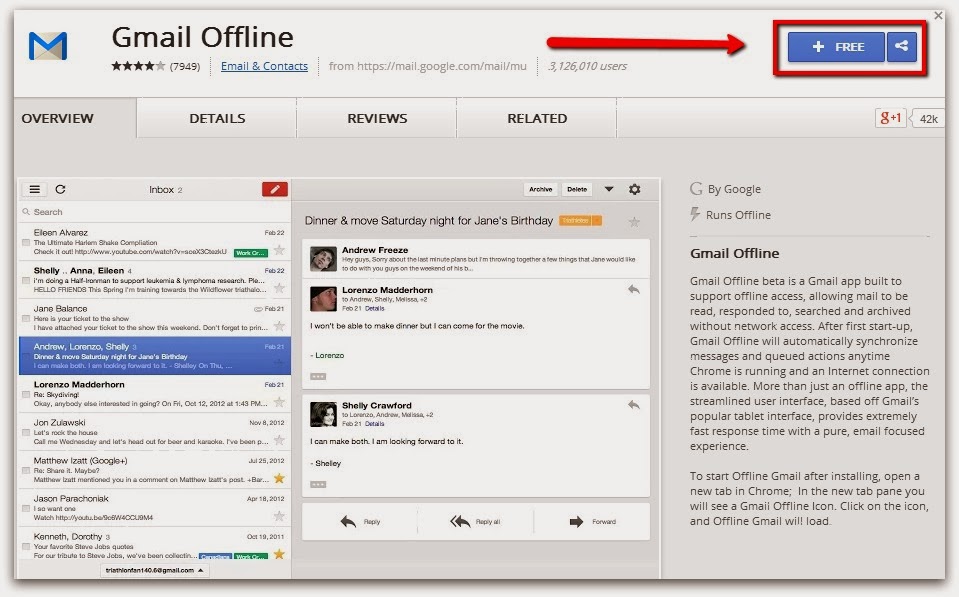Click the Reply all double arrow
959x597 pixels.
461,522
